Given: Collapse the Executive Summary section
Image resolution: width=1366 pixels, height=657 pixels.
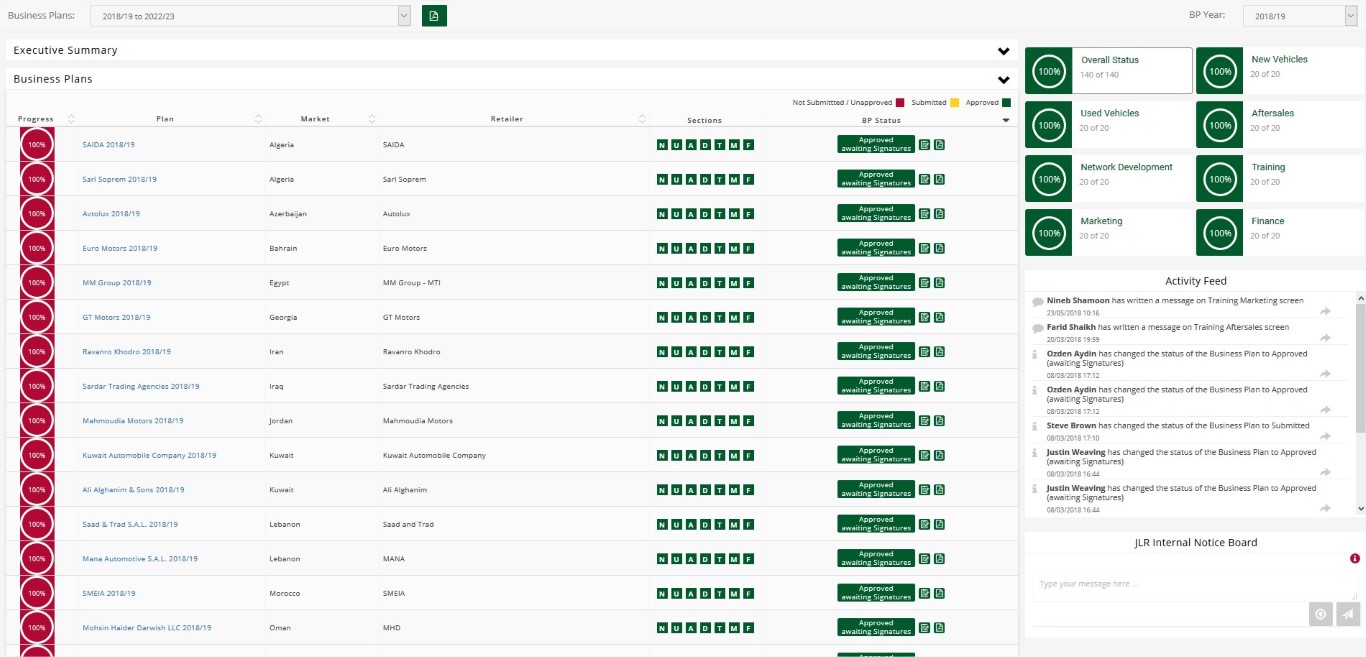Looking at the screenshot, I should pos(1003,51).
